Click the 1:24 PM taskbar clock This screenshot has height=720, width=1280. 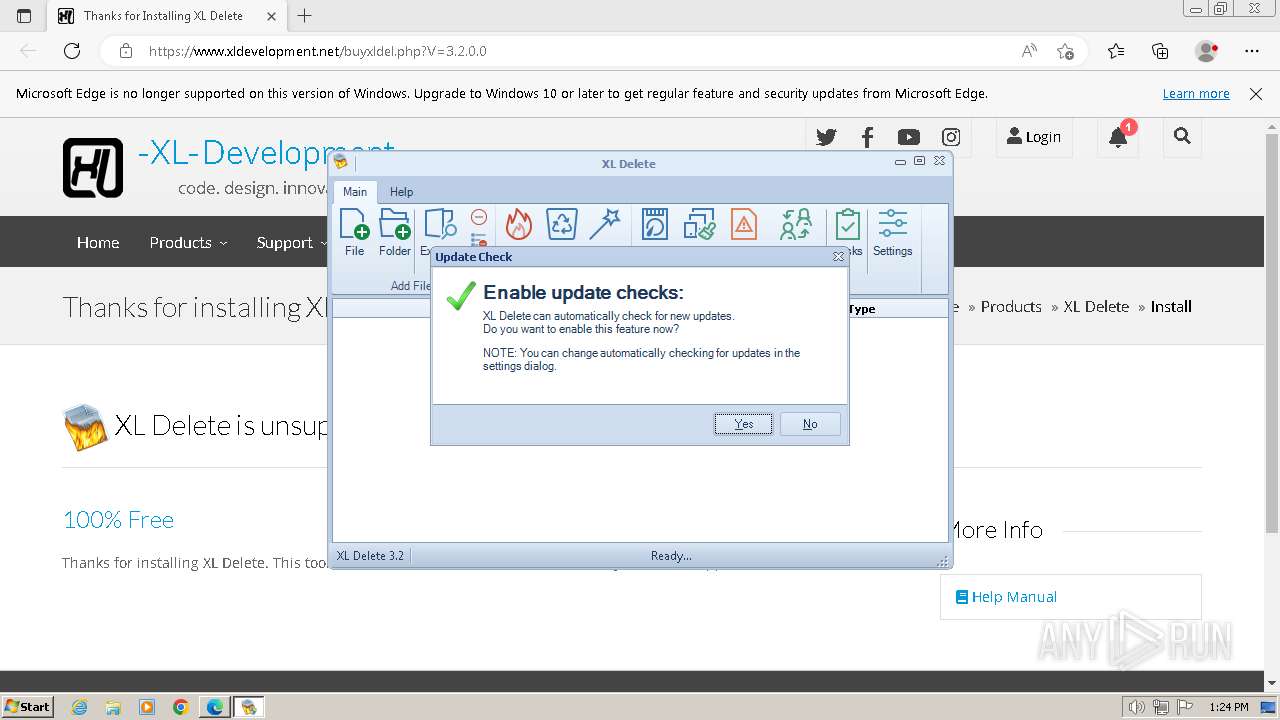pyautogui.click(x=1229, y=707)
